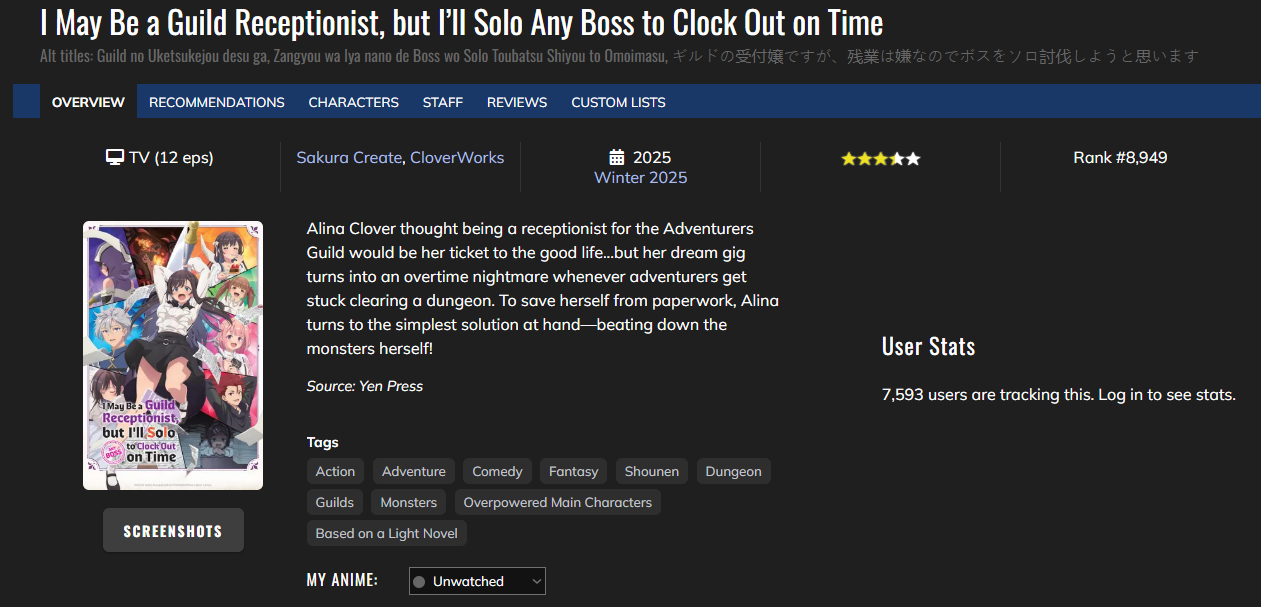Choose the Overpowered Main Characters tag
Image resolution: width=1261 pixels, height=607 pixels.
(557, 502)
